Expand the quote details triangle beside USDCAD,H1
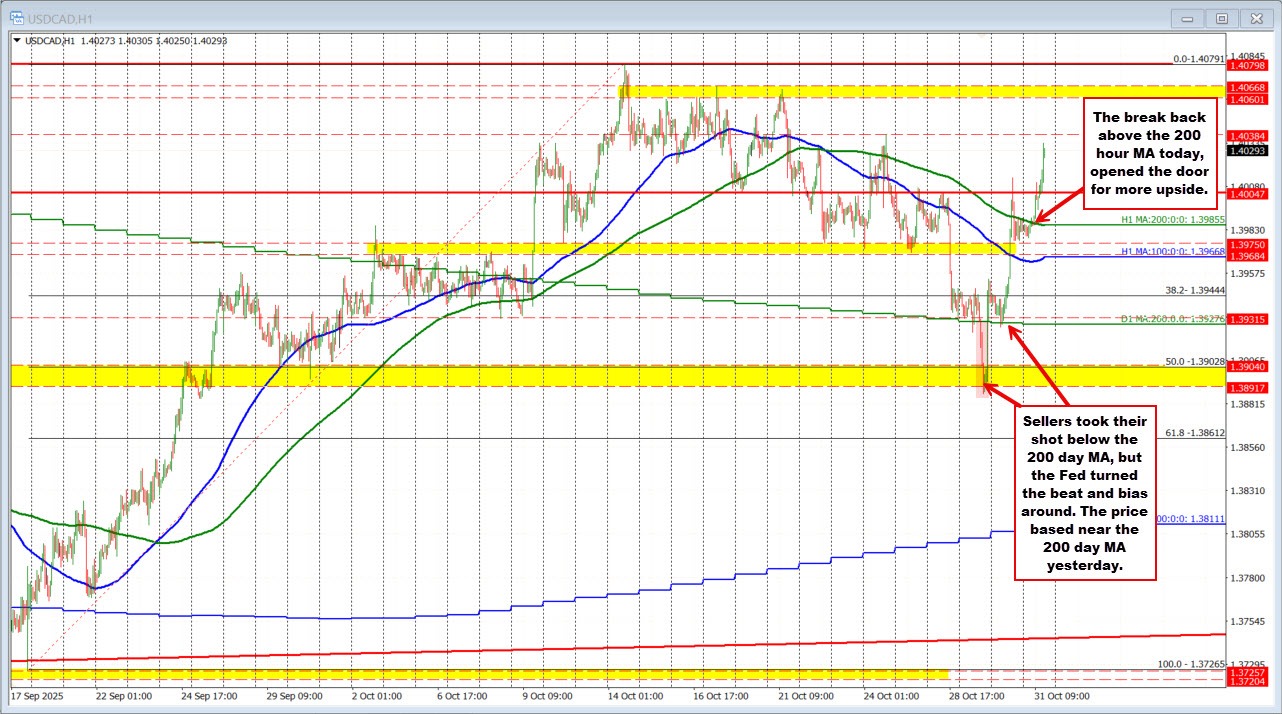 coord(17,40)
